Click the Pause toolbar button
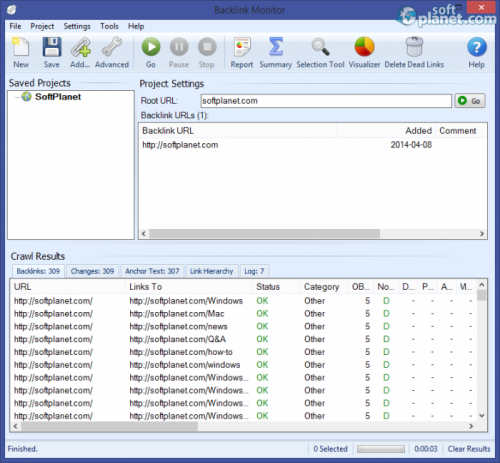Viewport: 500px width, 463px height. click(179, 52)
